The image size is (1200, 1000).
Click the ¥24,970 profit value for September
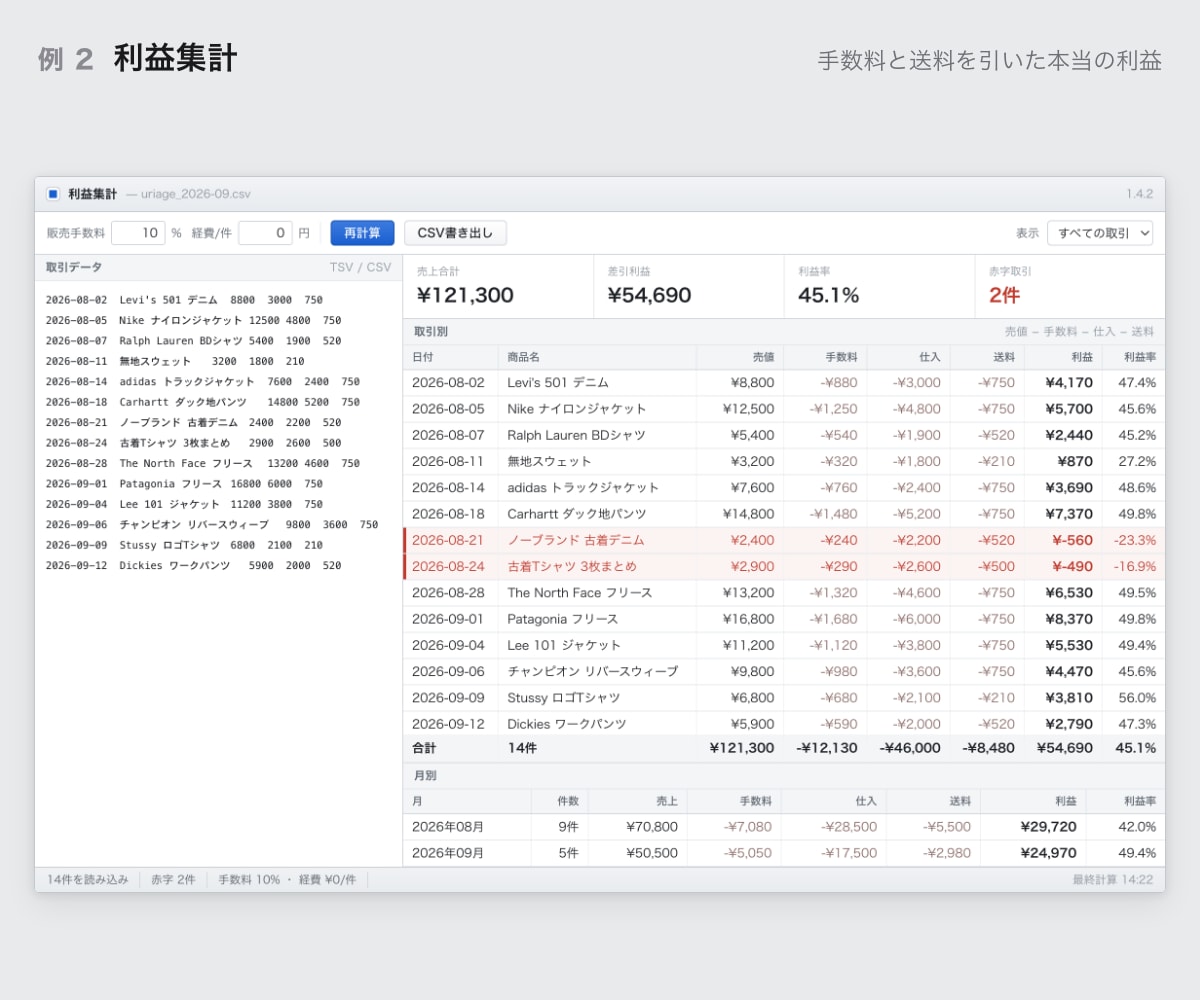(1048, 853)
